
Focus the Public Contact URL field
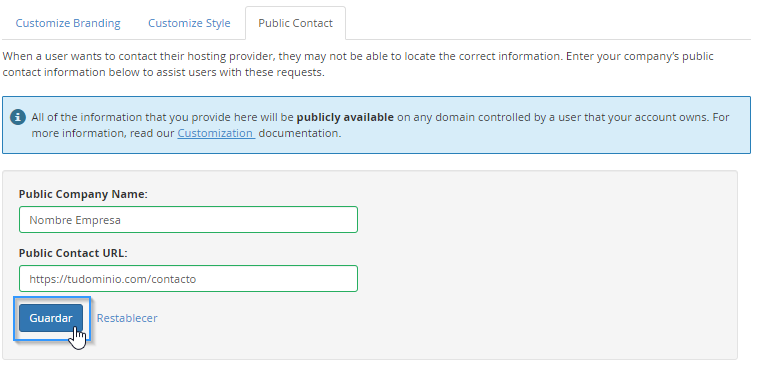(x=188, y=278)
